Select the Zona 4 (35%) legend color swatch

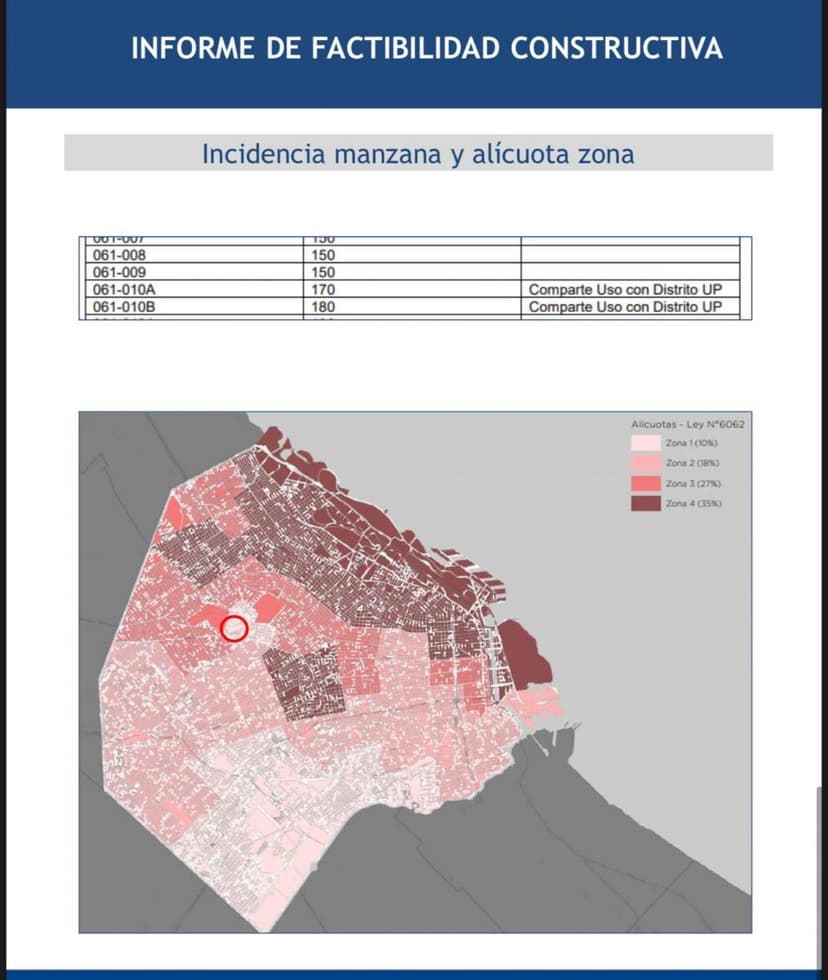point(648,504)
